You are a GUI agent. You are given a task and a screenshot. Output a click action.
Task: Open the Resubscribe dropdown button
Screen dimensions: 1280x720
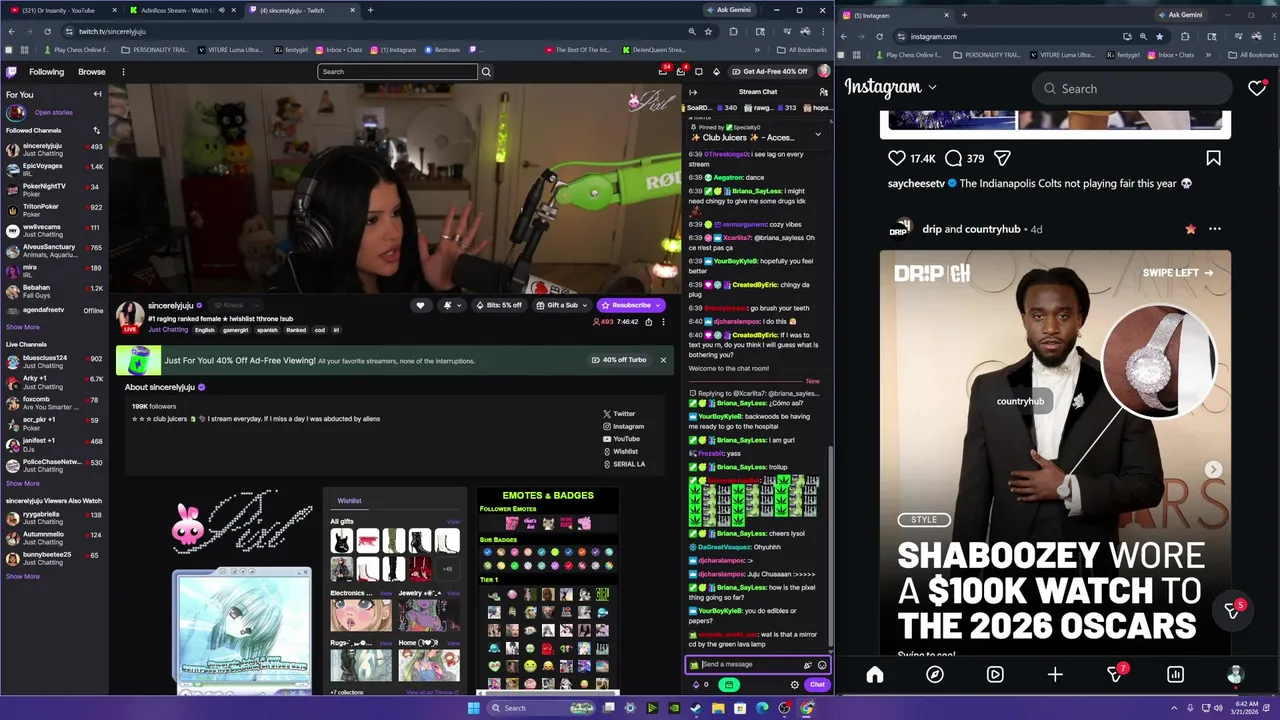(656, 305)
